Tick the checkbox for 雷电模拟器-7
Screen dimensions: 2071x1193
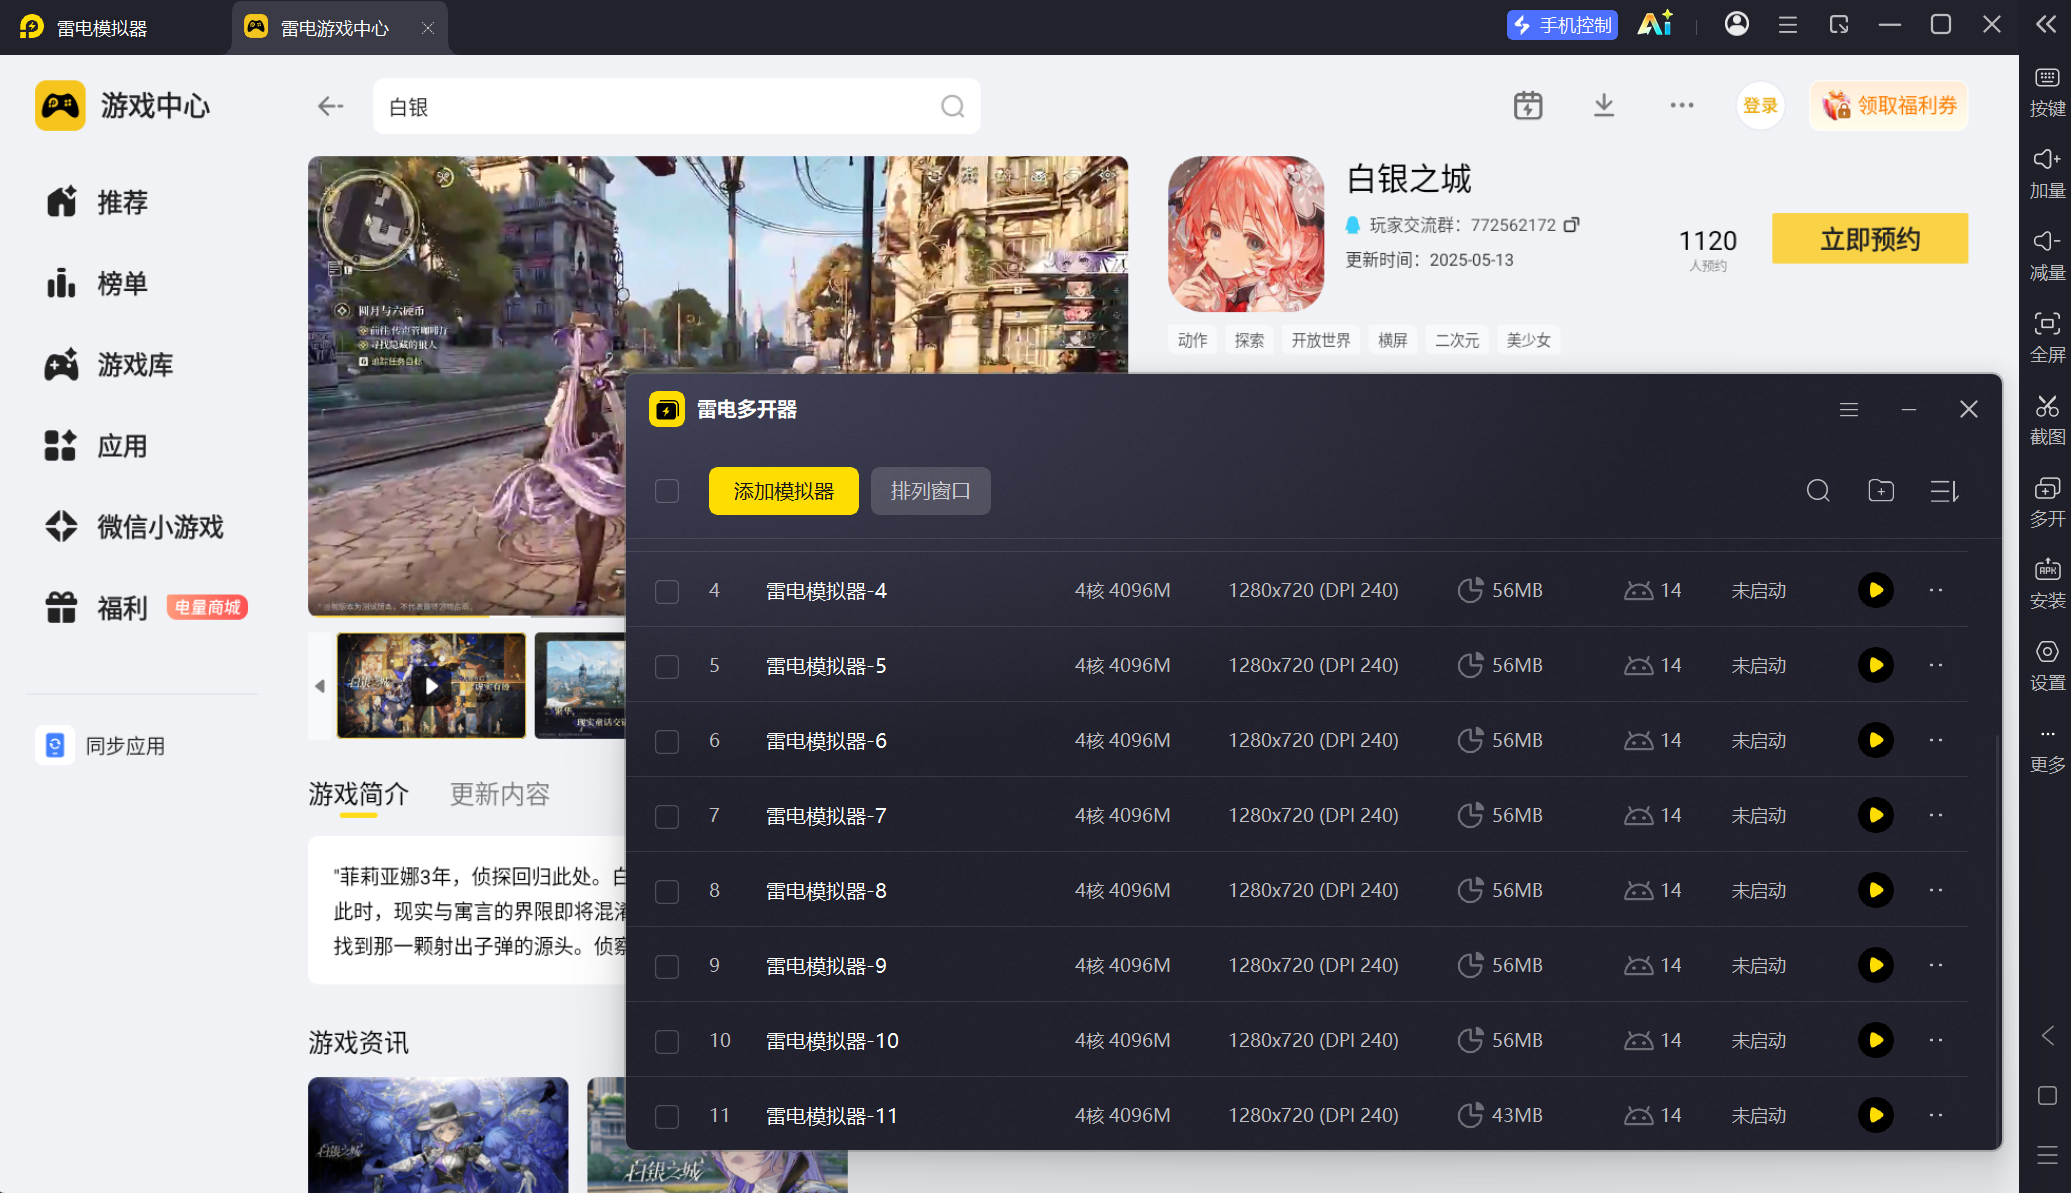click(x=667, y=816)
